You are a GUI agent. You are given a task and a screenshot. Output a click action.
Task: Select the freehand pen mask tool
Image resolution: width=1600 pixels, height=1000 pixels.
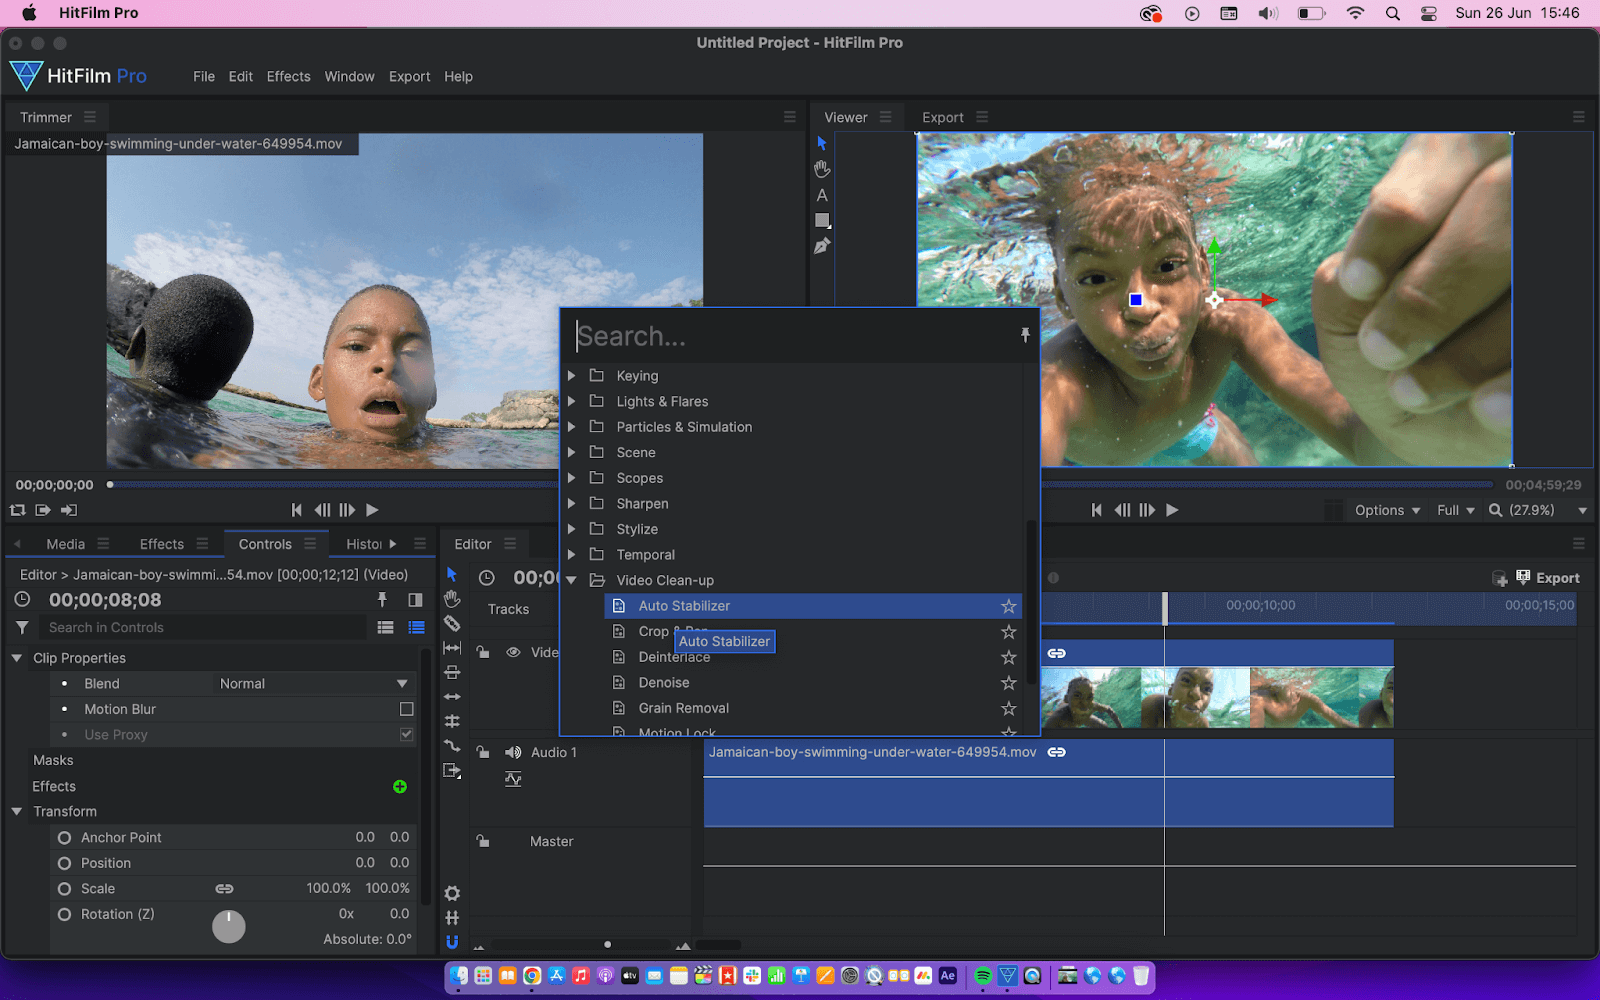(x=822, y=246)
